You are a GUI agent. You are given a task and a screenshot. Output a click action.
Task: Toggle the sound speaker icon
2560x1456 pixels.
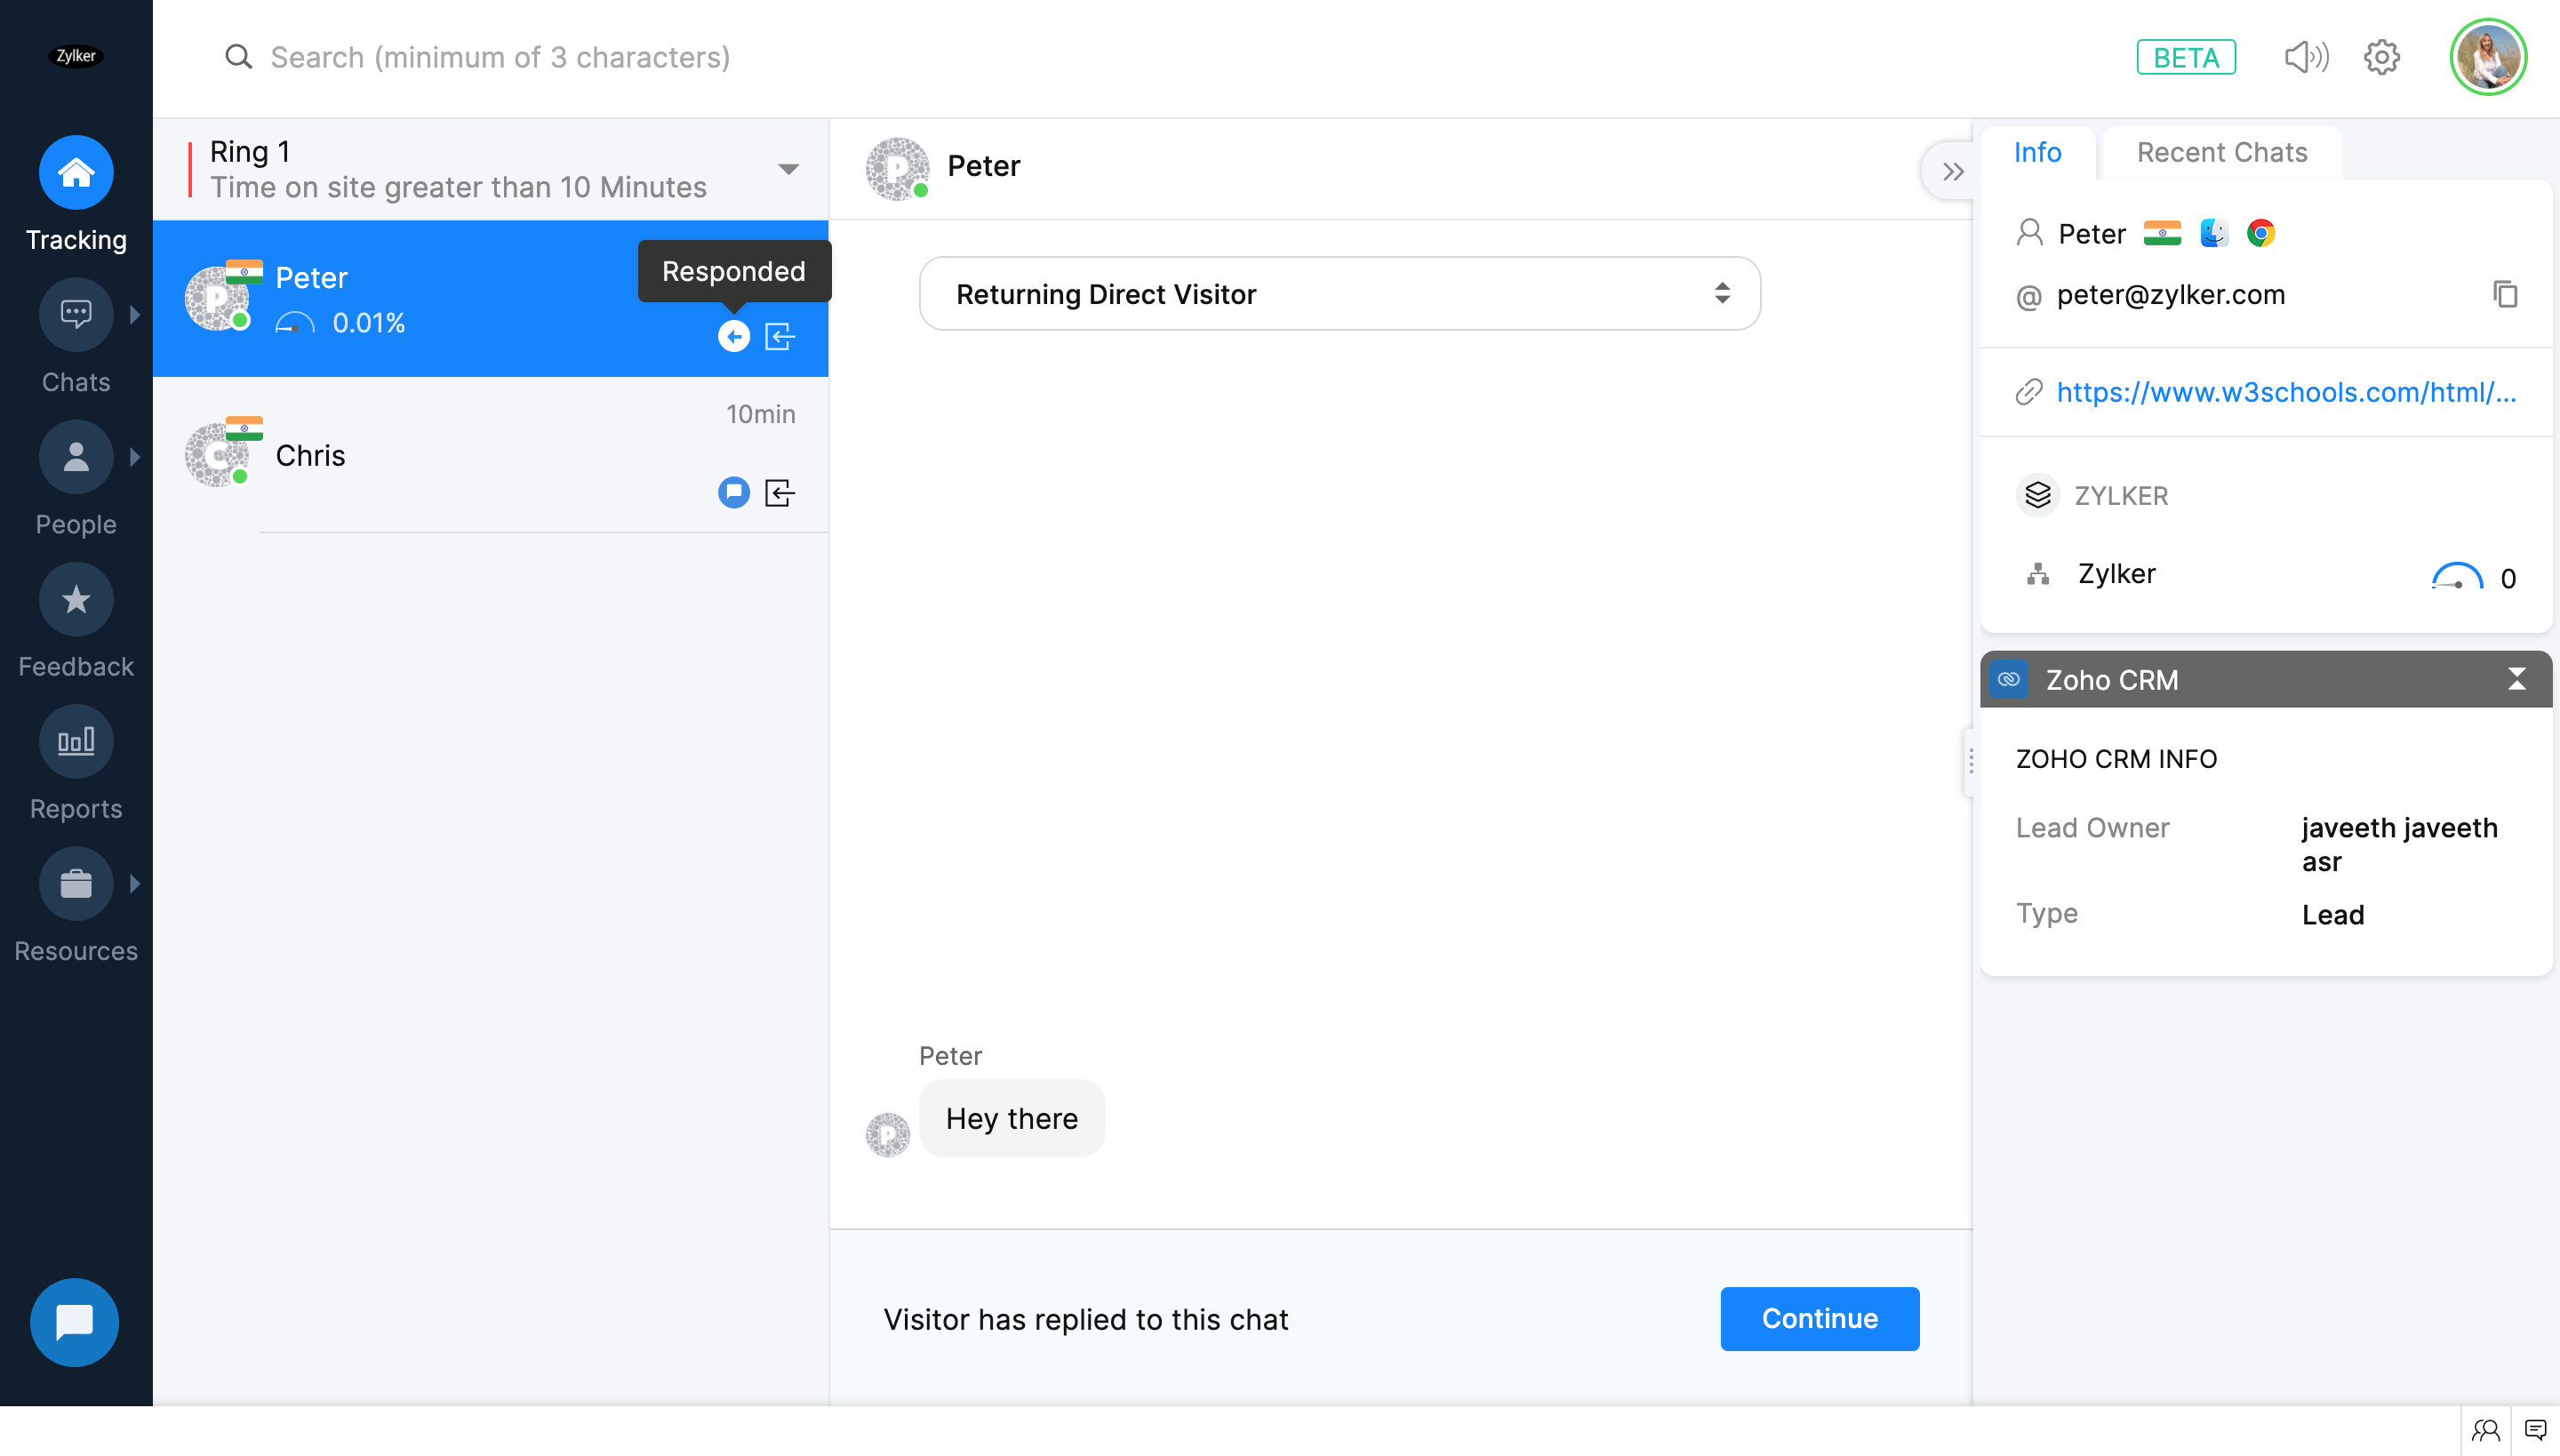pyautogui.click(x=2305, y=57)
